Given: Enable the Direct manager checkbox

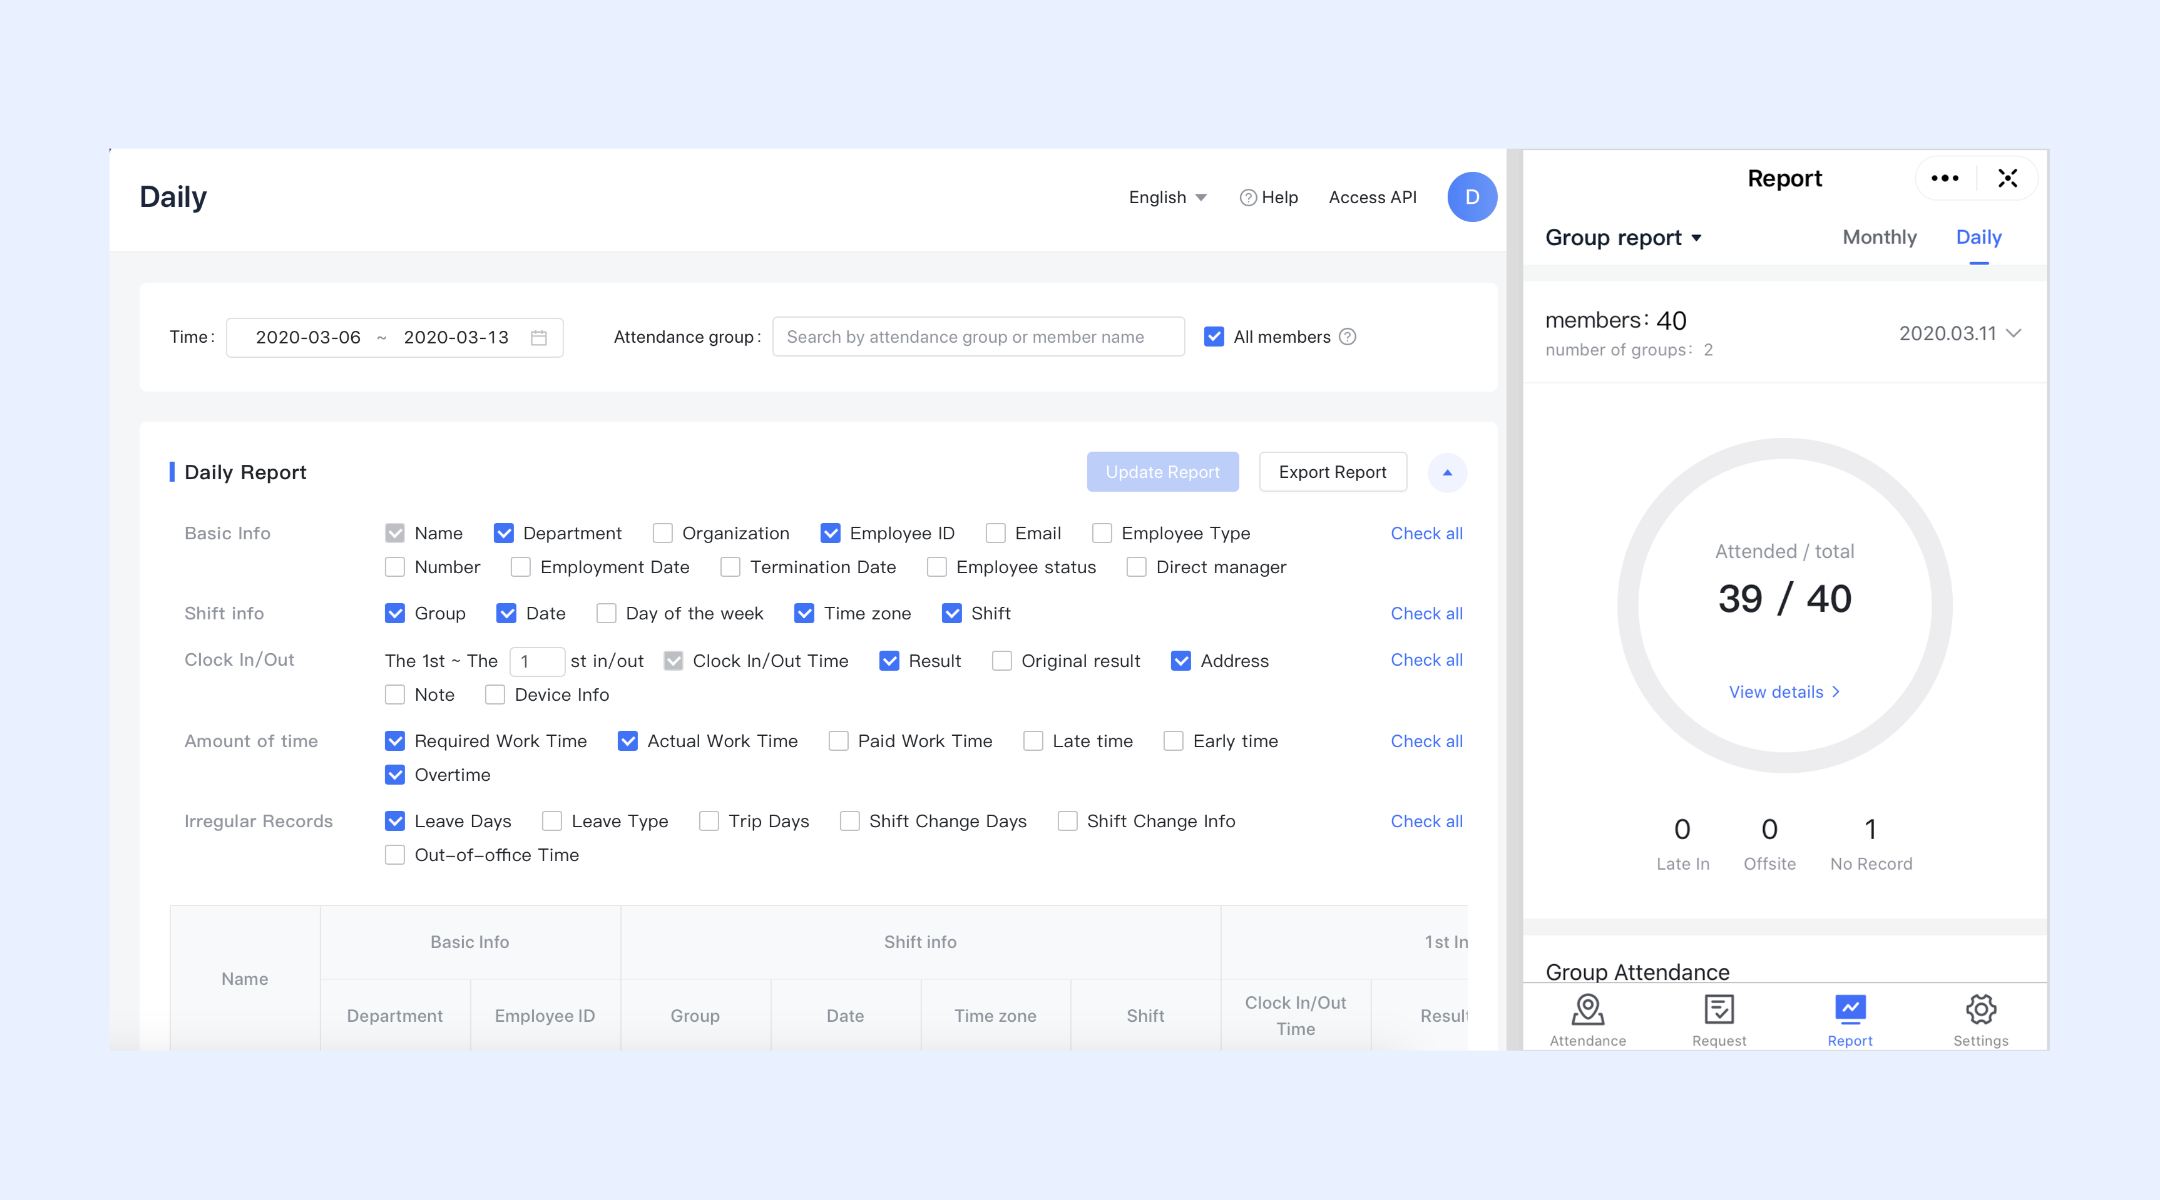Looking at the screenshot, I should coord(1137,568).
